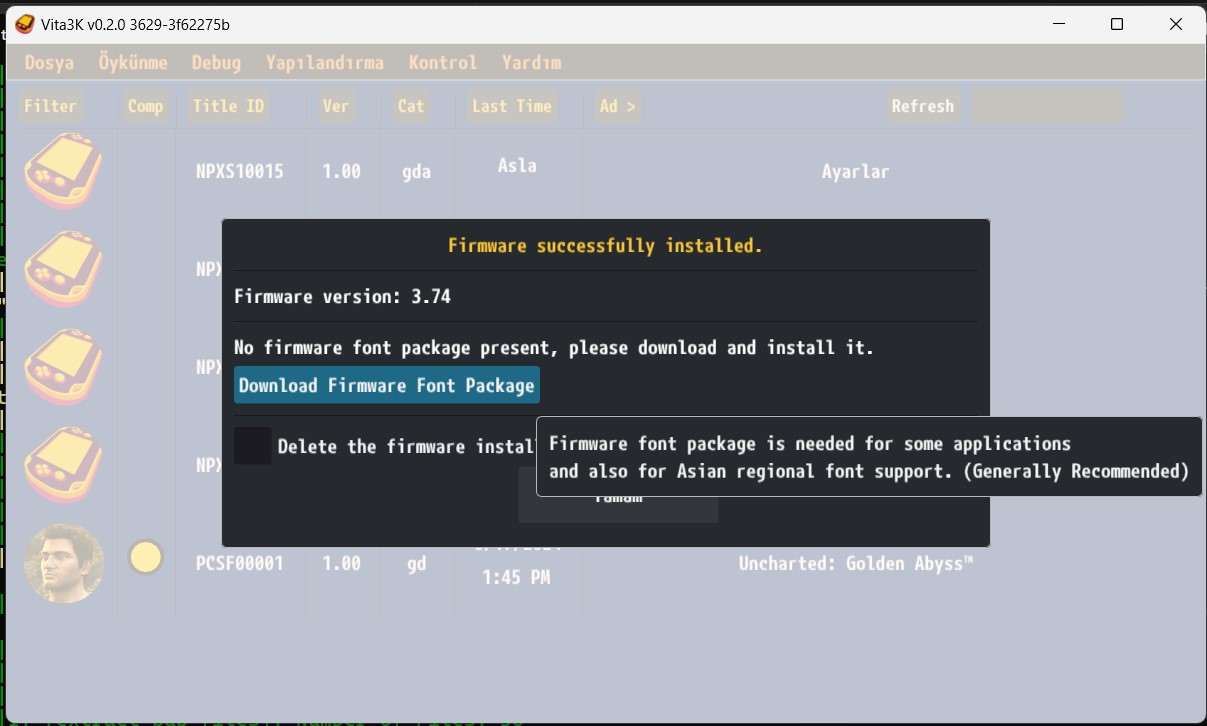This screenshot has height=726, width=1207.
Task: Click the Vita3K logo in title bar
Action: [24, 24]
